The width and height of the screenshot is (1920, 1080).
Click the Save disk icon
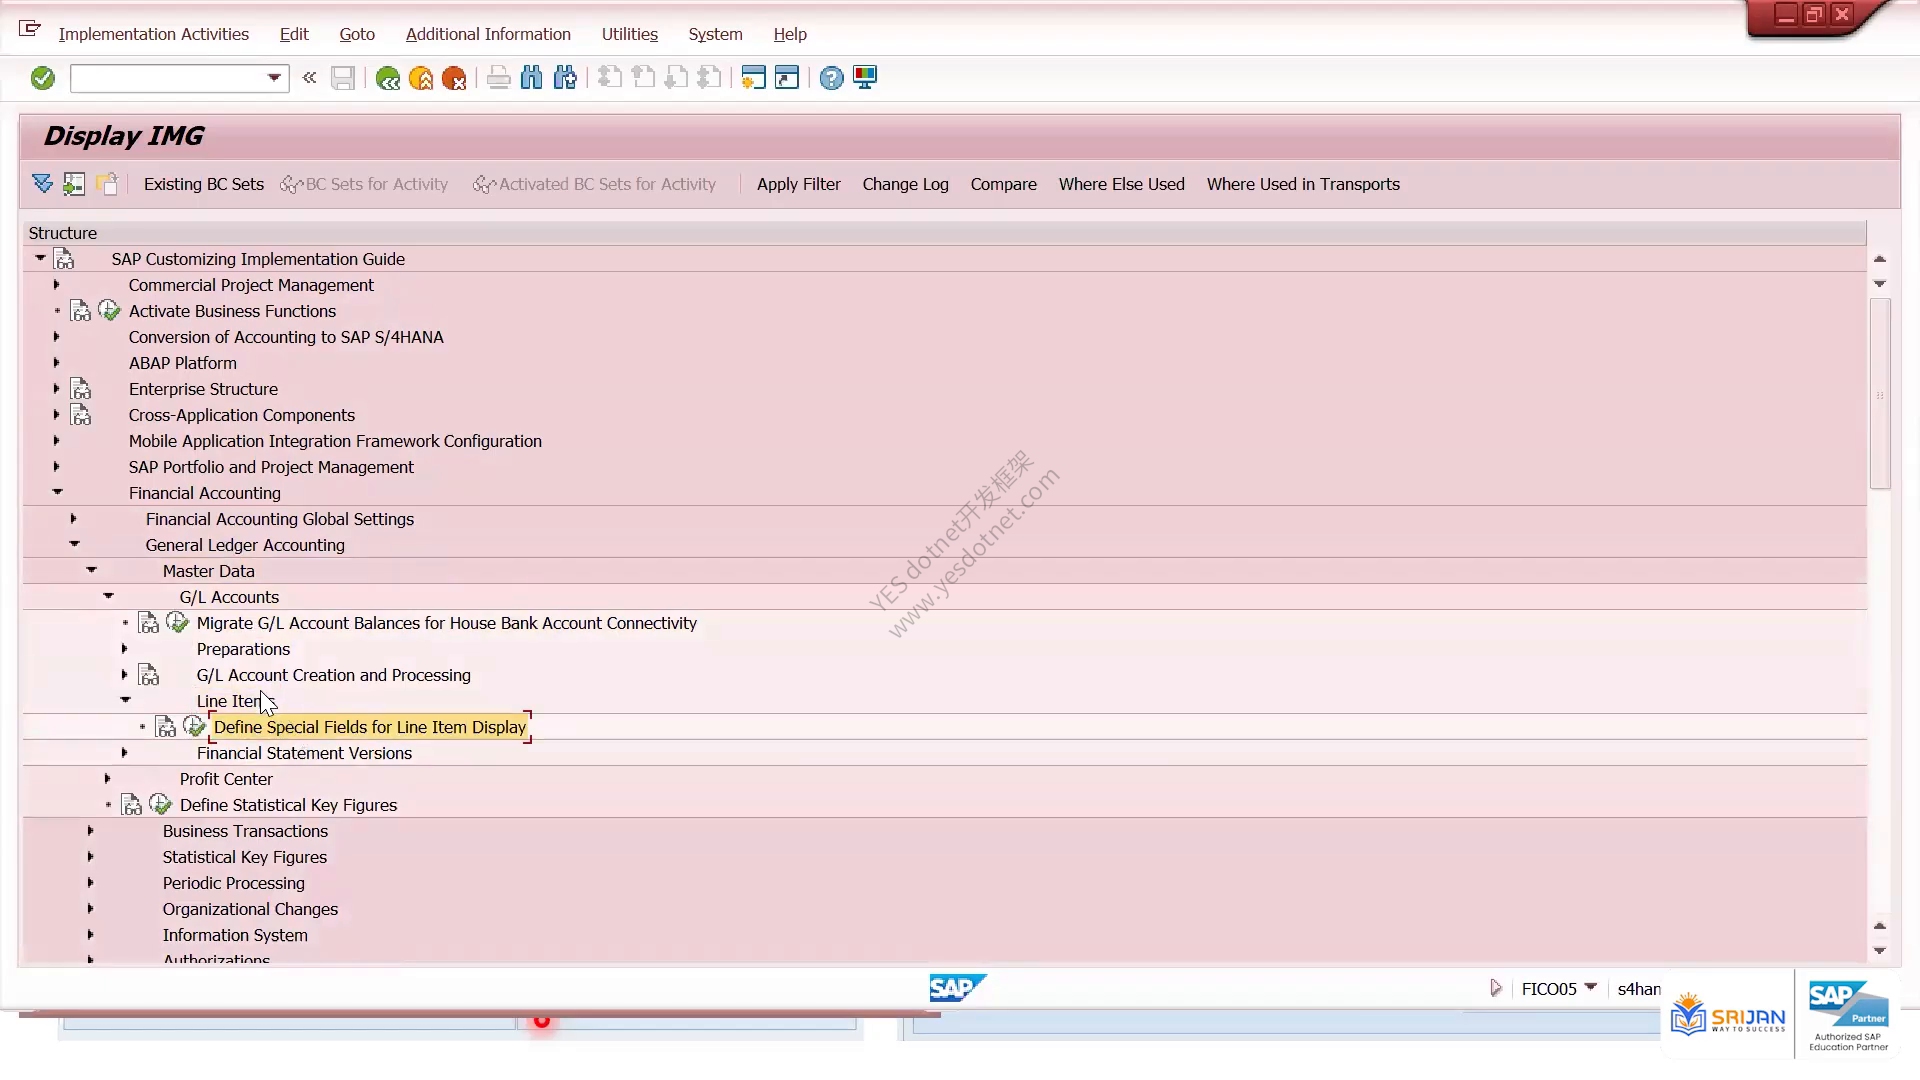(x=343, y=78)
